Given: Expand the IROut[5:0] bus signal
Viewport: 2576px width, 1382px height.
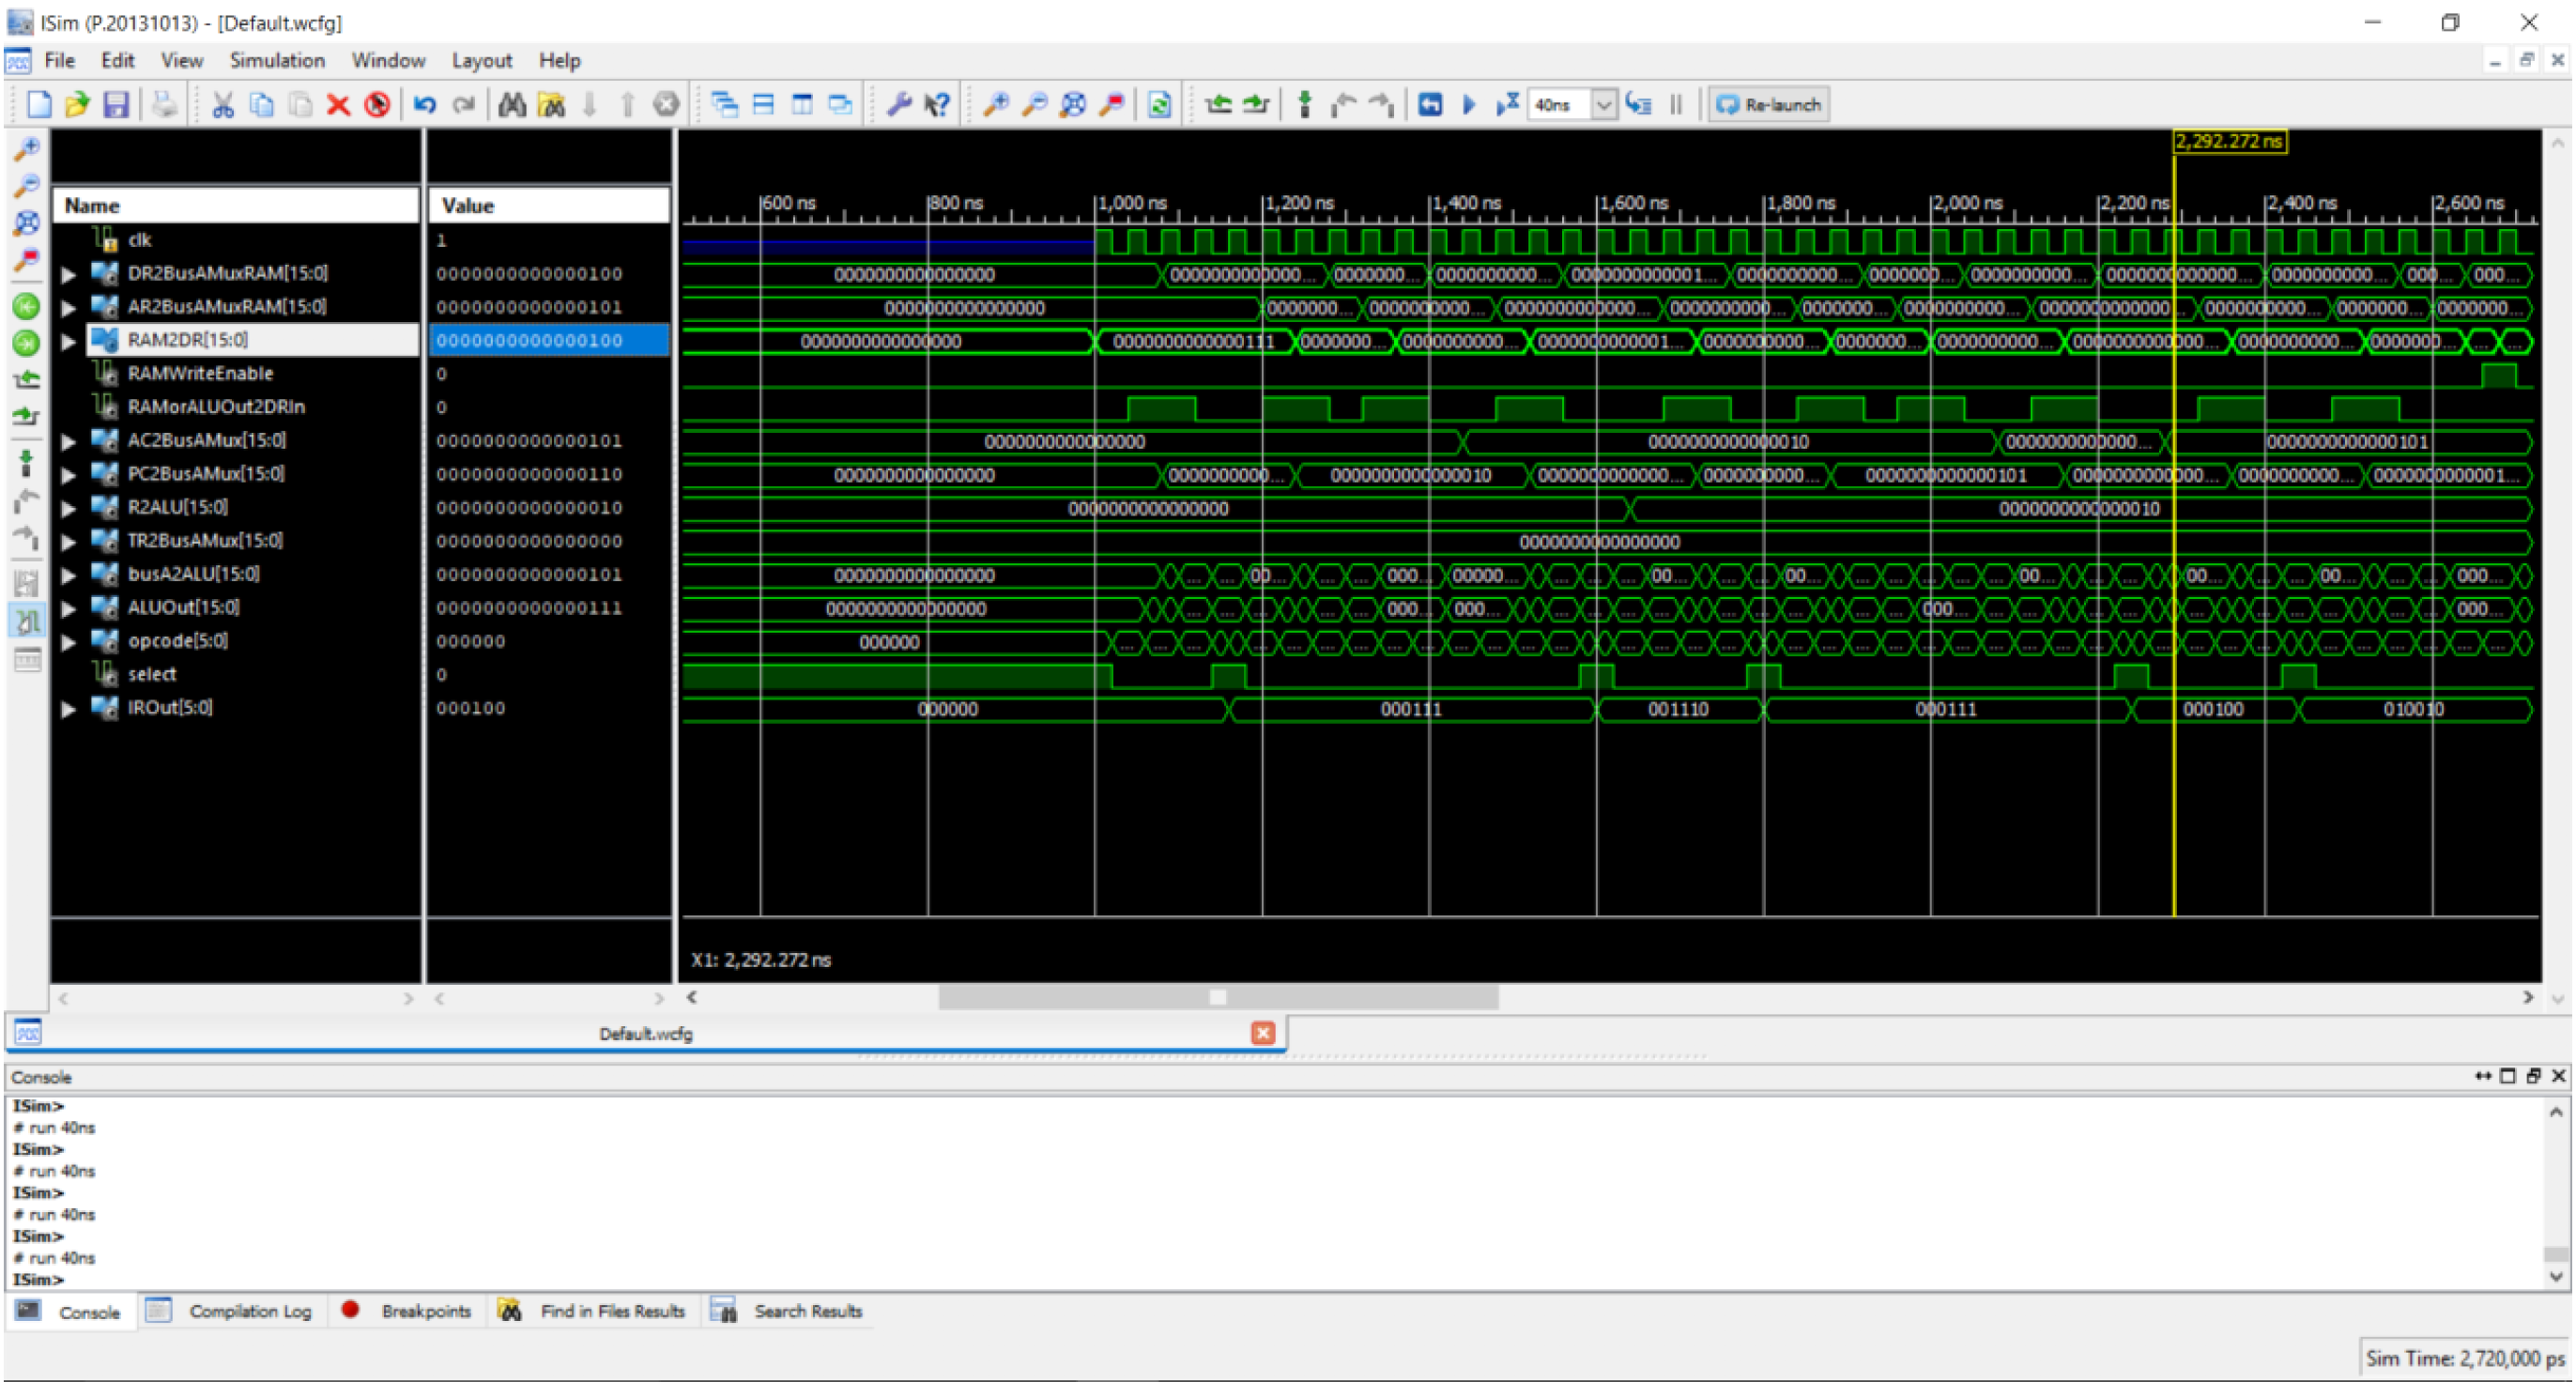Looking at the screenshot, I should [x=68, y=709].
